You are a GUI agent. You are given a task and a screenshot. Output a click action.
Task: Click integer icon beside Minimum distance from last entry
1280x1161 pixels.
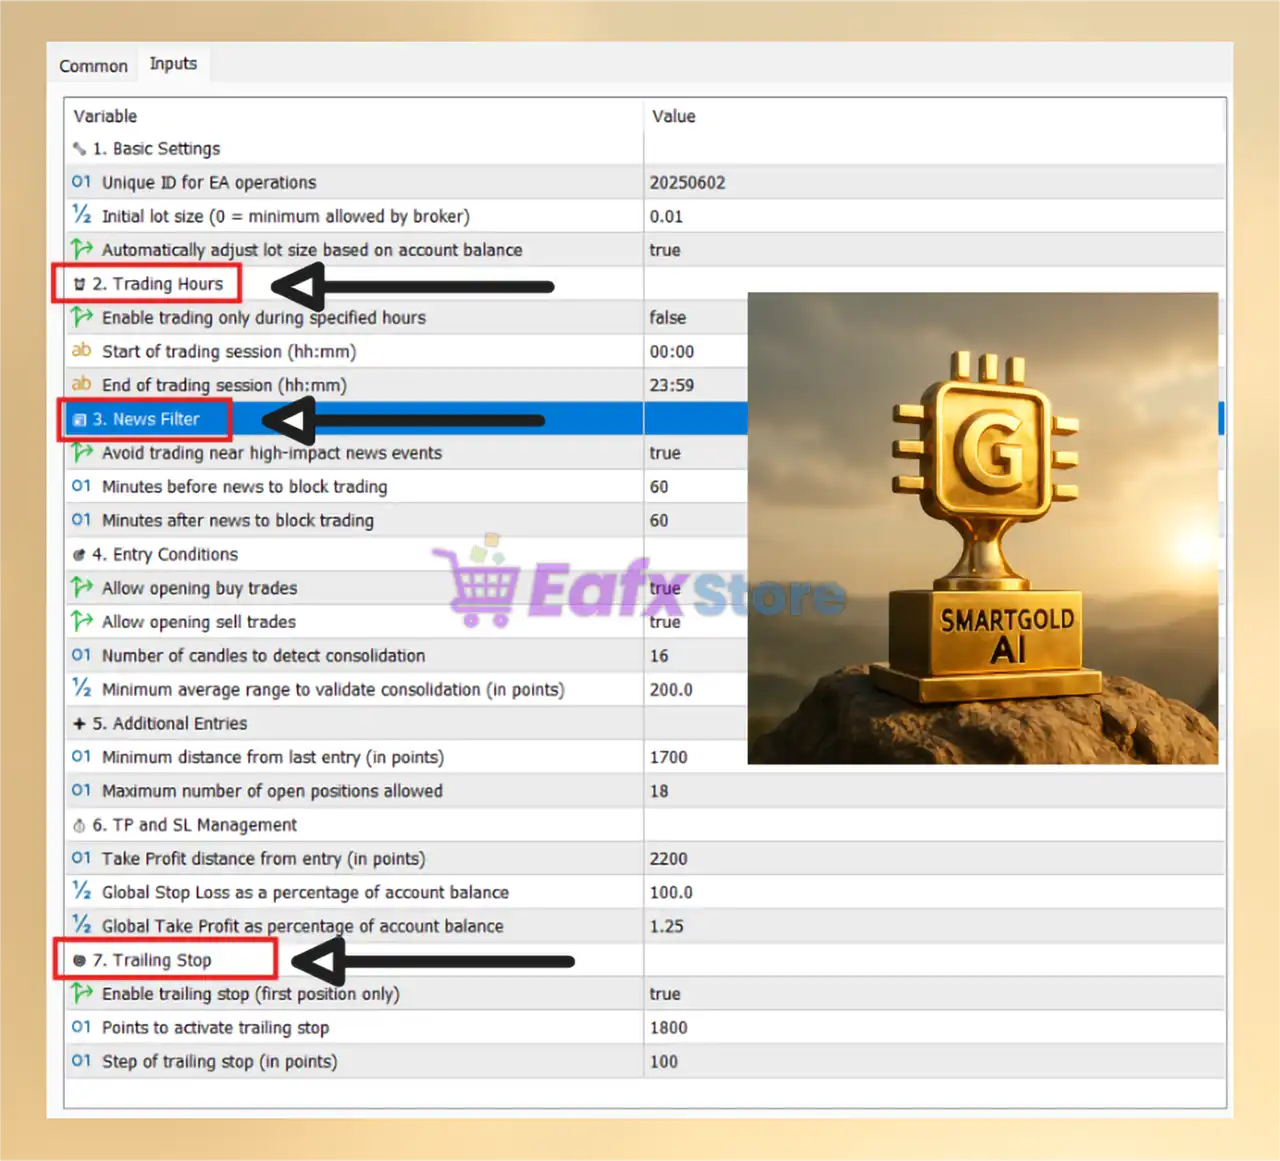point(81,757)
